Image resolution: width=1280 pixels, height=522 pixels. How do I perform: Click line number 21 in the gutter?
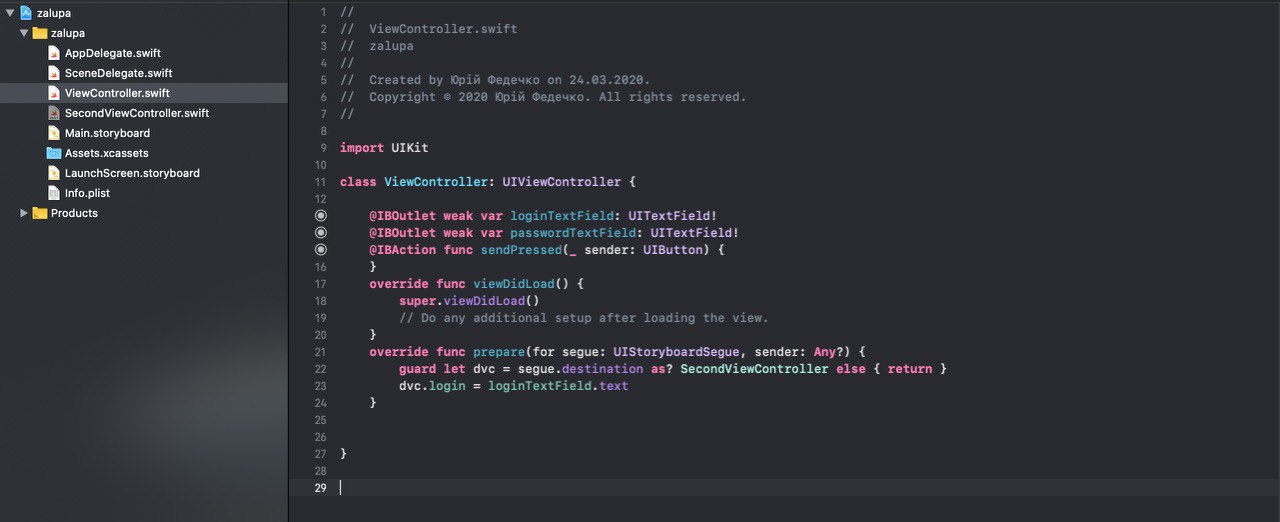pos(320,352)
